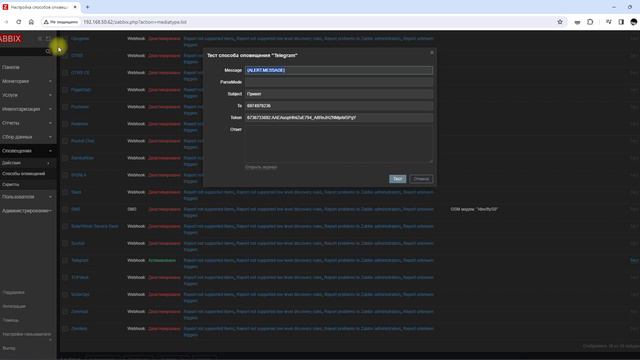Open Помощь at the sidebar bottom
Screen dimensions: 640x360
pyautogui.click(x=11, y=320)
